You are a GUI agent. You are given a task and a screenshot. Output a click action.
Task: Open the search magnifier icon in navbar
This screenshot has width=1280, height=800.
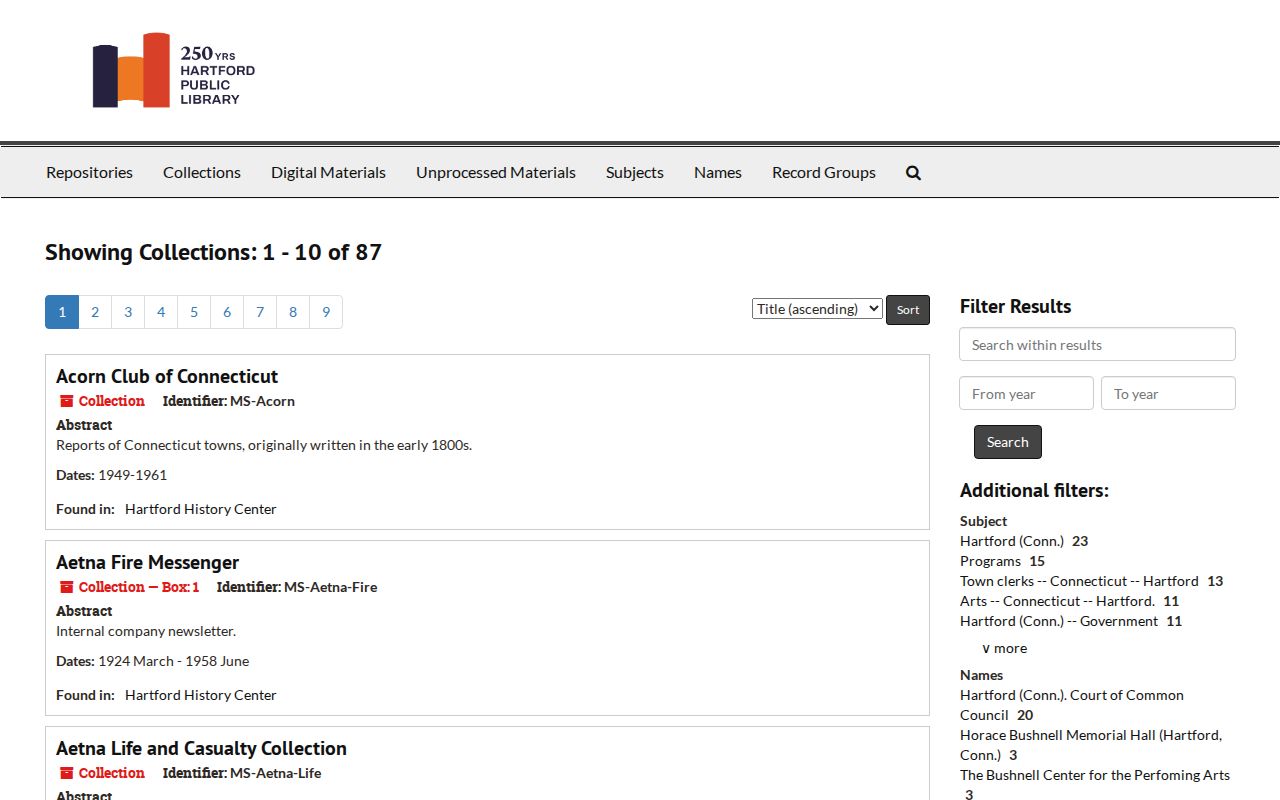click(x=913, y=173)
